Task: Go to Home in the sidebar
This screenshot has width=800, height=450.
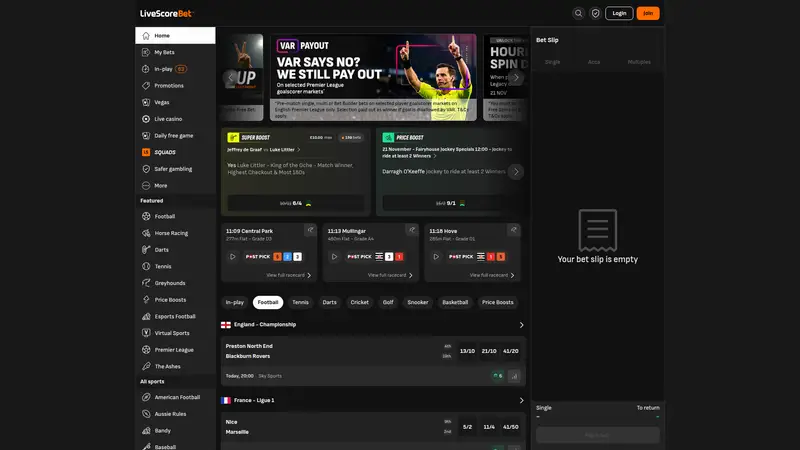Action: [x=175, y=36]
